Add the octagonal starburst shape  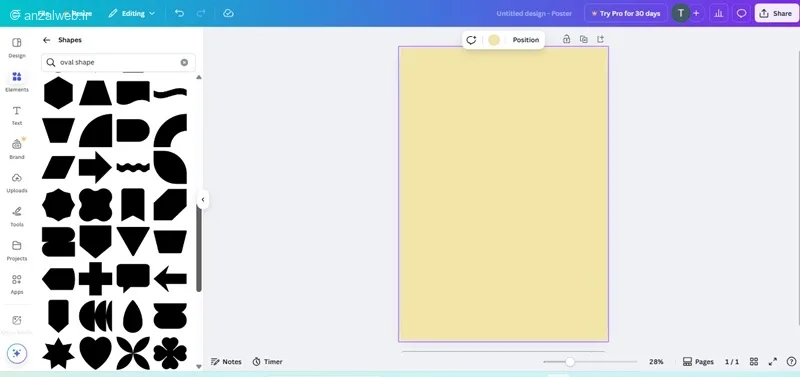pyautogui.click(x=58, y=205)
